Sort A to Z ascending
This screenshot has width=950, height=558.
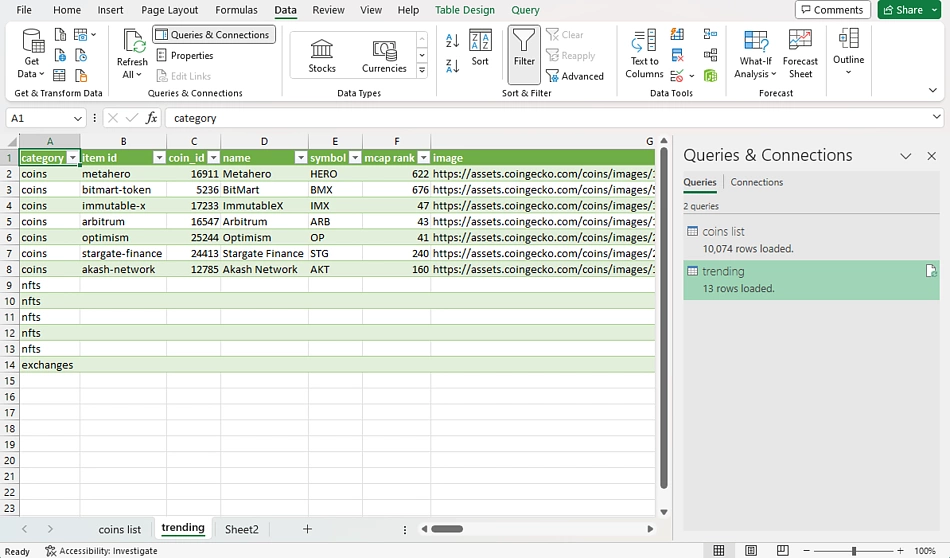coord(453,41)
